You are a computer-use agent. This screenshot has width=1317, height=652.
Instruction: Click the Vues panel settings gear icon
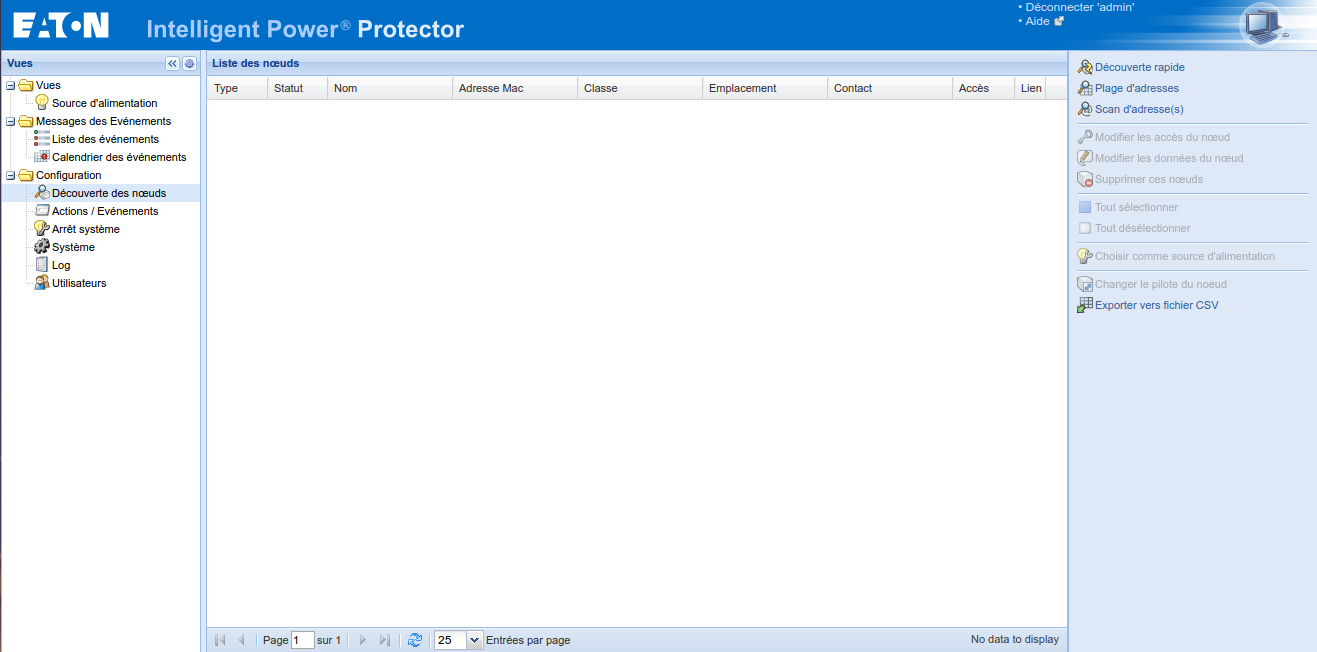189,63
